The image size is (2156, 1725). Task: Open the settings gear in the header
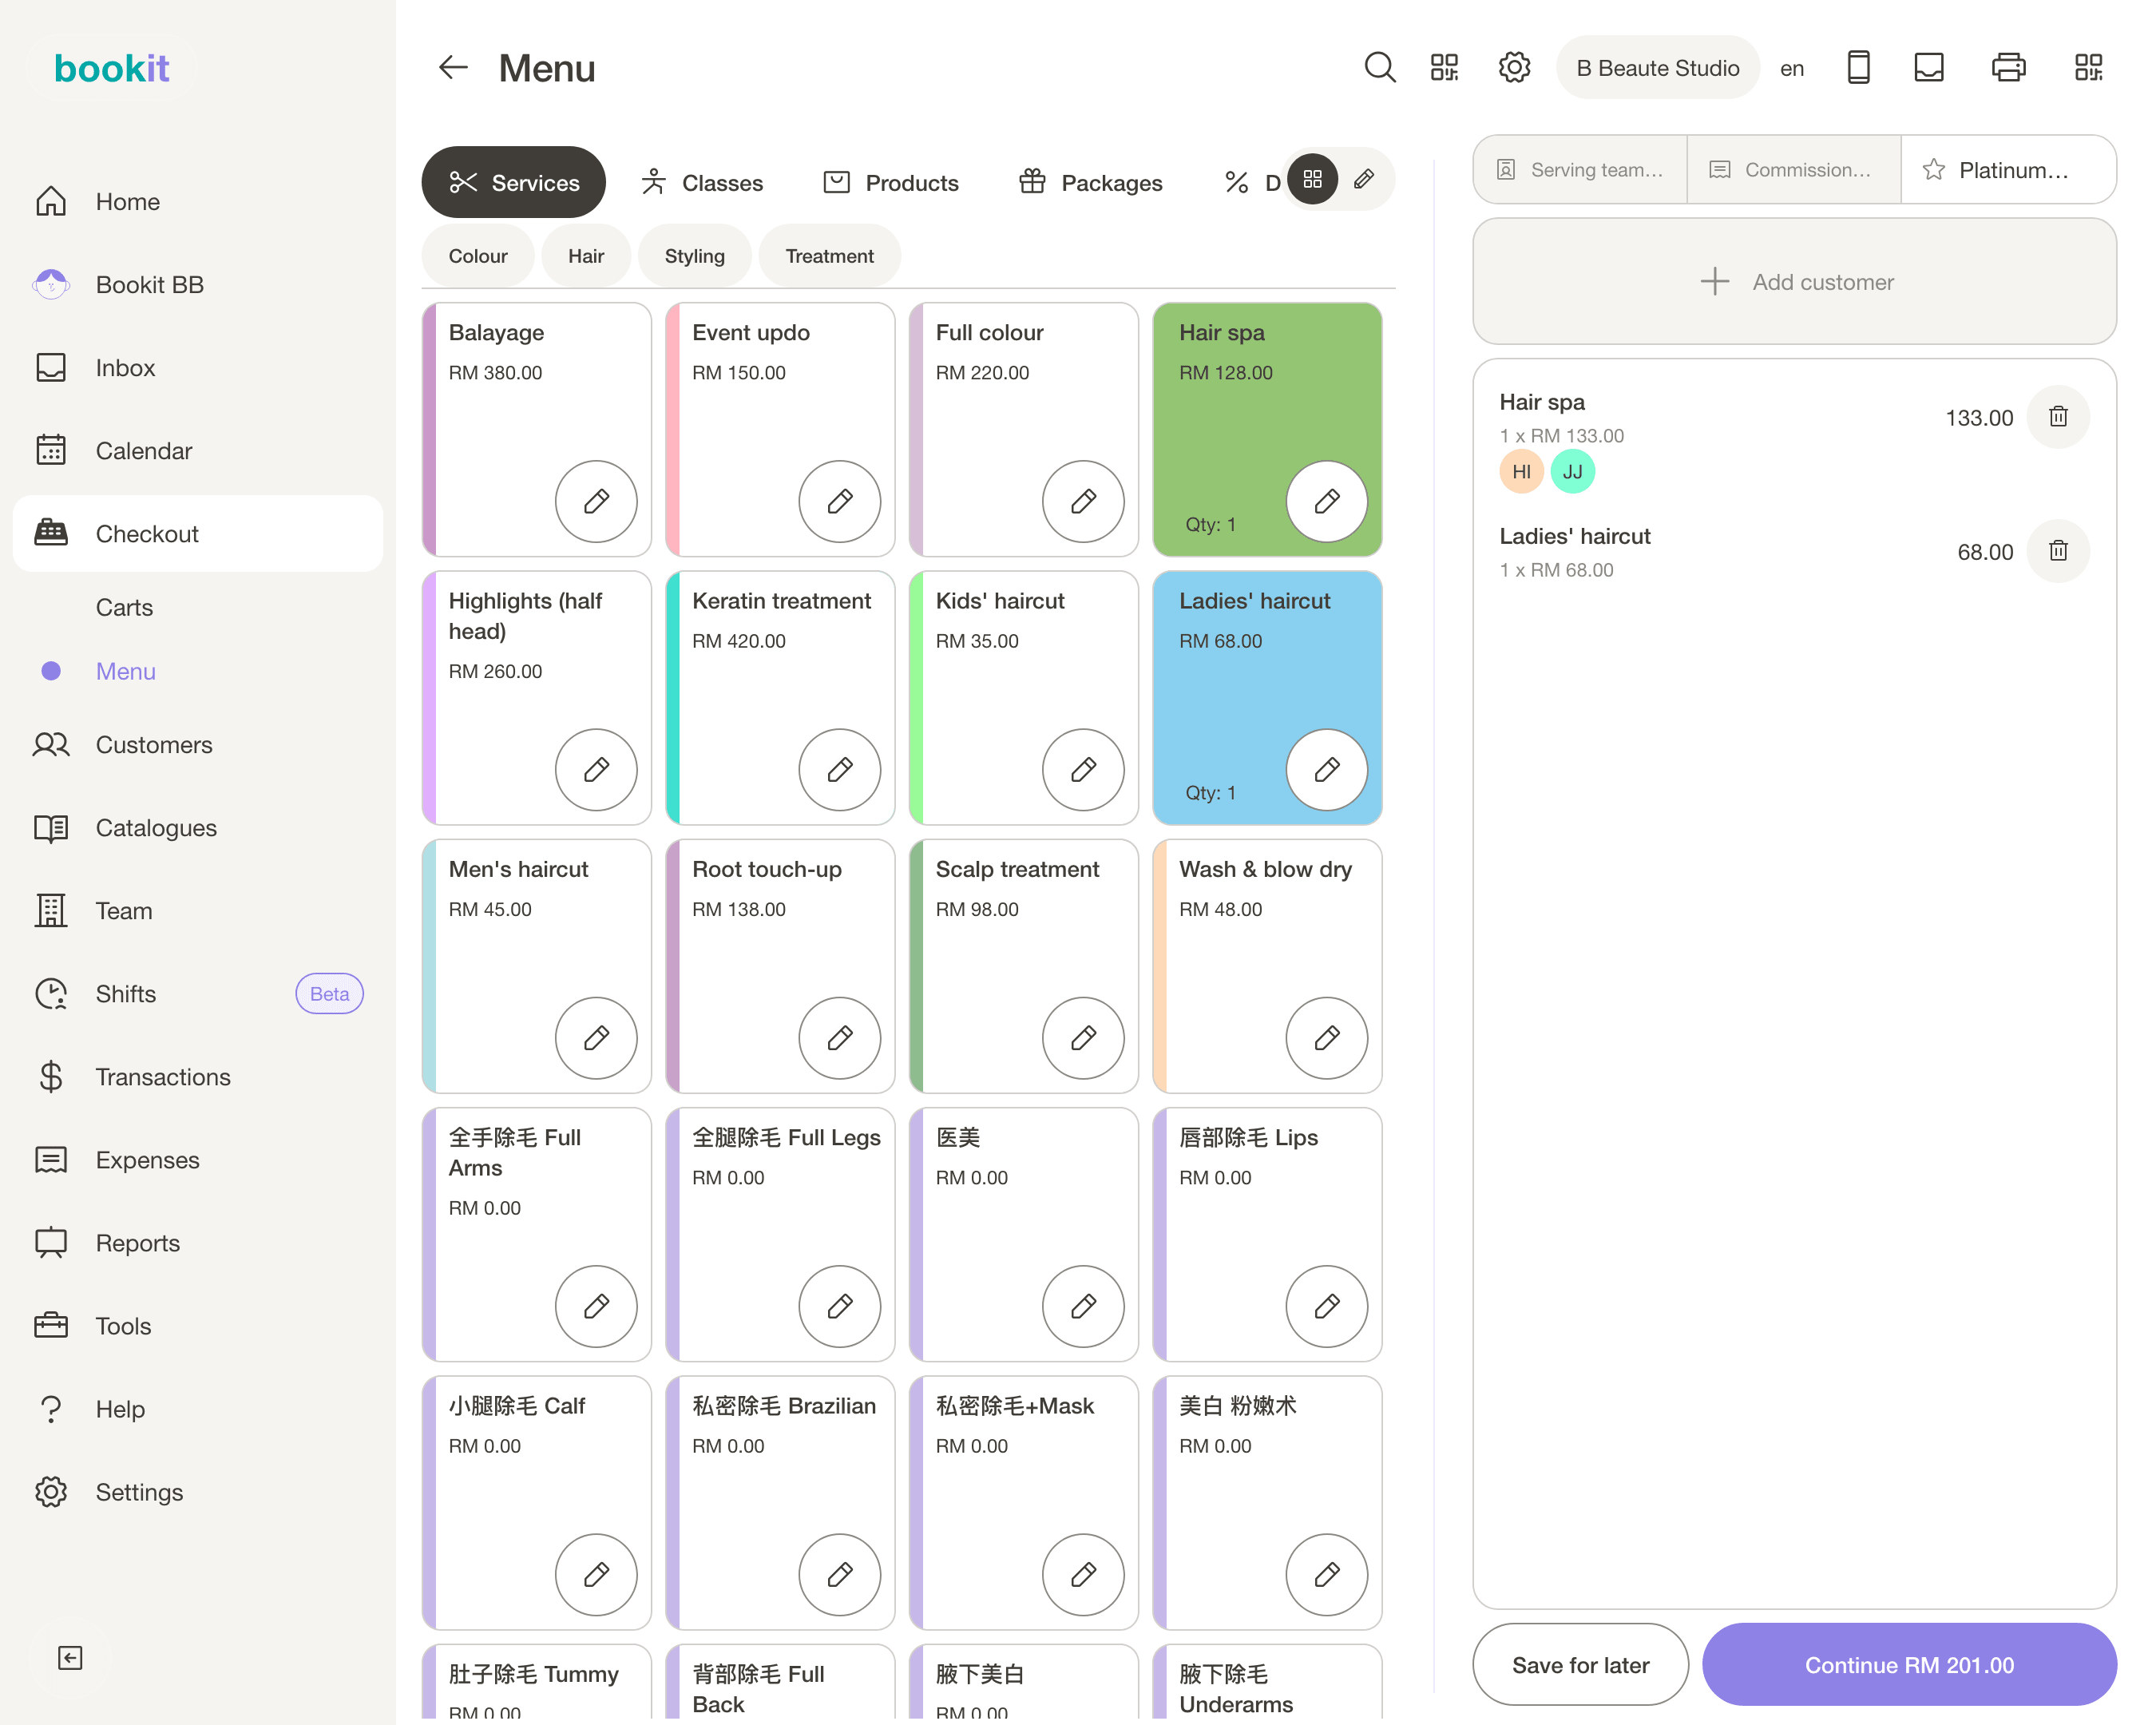(1514, 68)
